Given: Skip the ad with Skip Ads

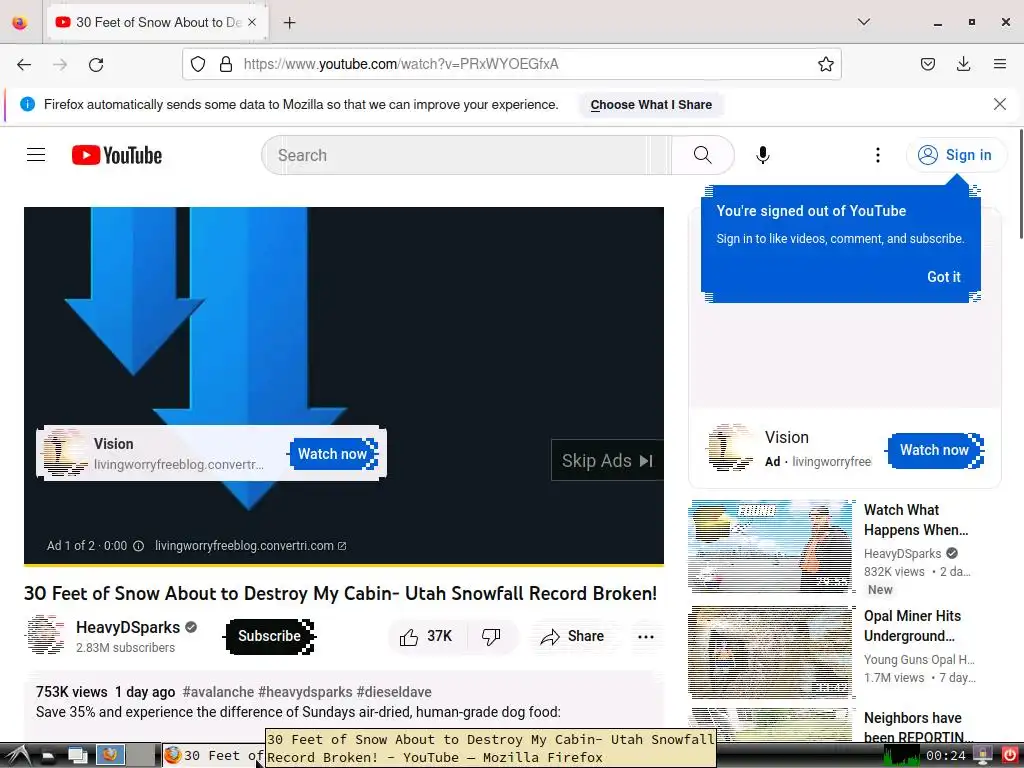Looking at the screenshot, I should (x=607, y=460).
